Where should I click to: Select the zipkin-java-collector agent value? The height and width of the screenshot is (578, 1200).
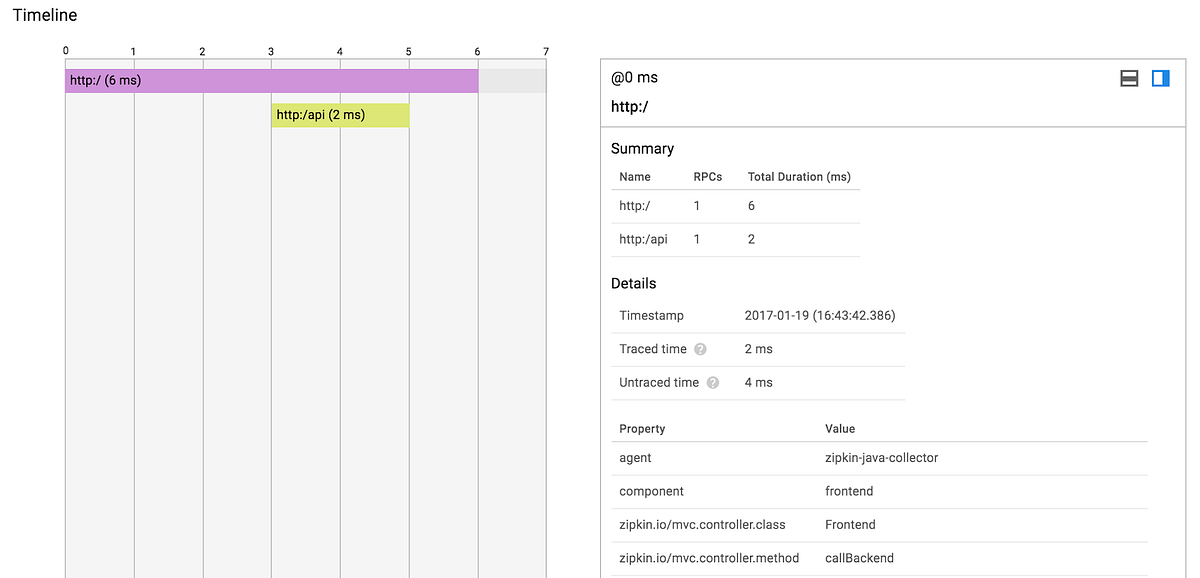click(881, 458)
